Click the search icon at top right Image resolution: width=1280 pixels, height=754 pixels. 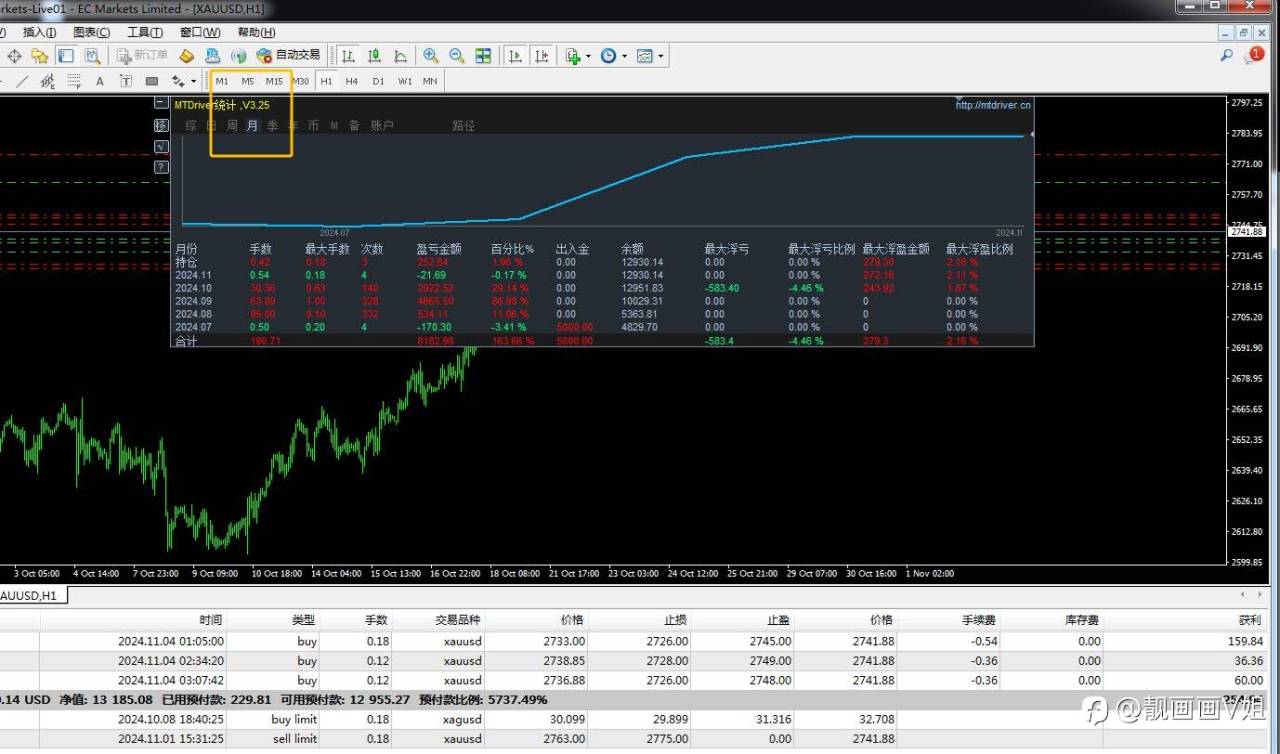[1226, 56]
